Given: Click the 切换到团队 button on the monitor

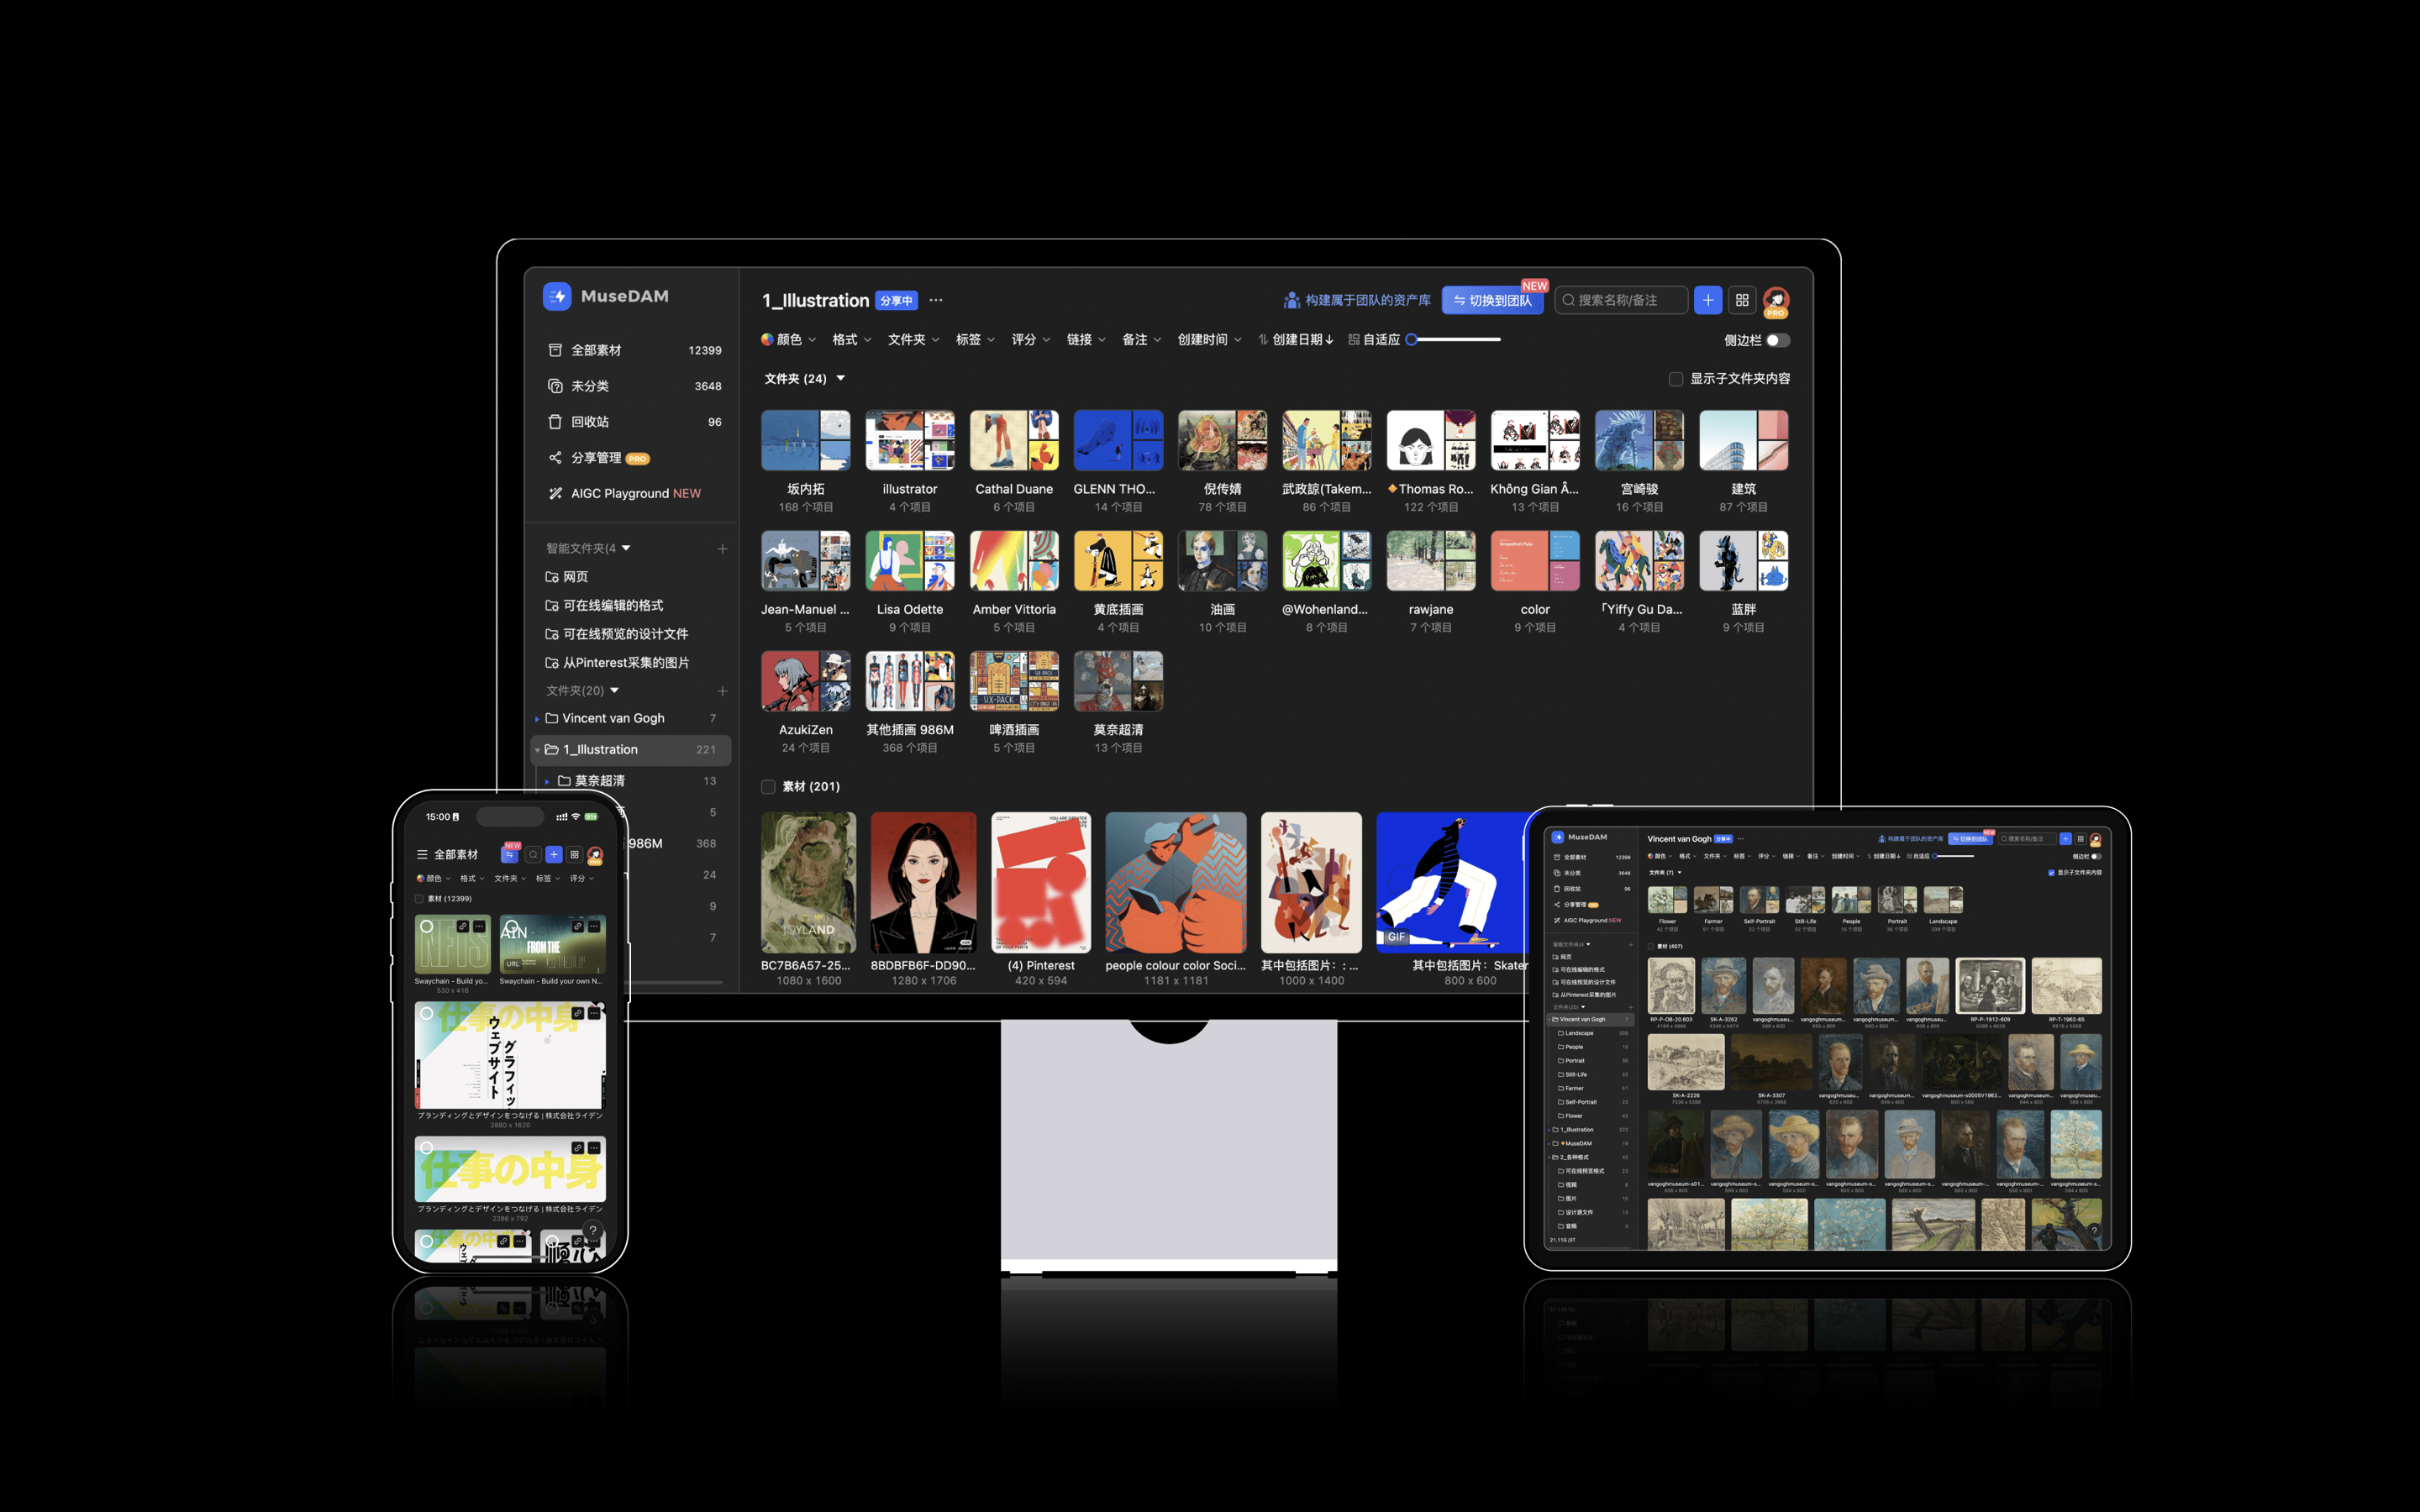Looking at the screenshot, I should point(1492,300).
